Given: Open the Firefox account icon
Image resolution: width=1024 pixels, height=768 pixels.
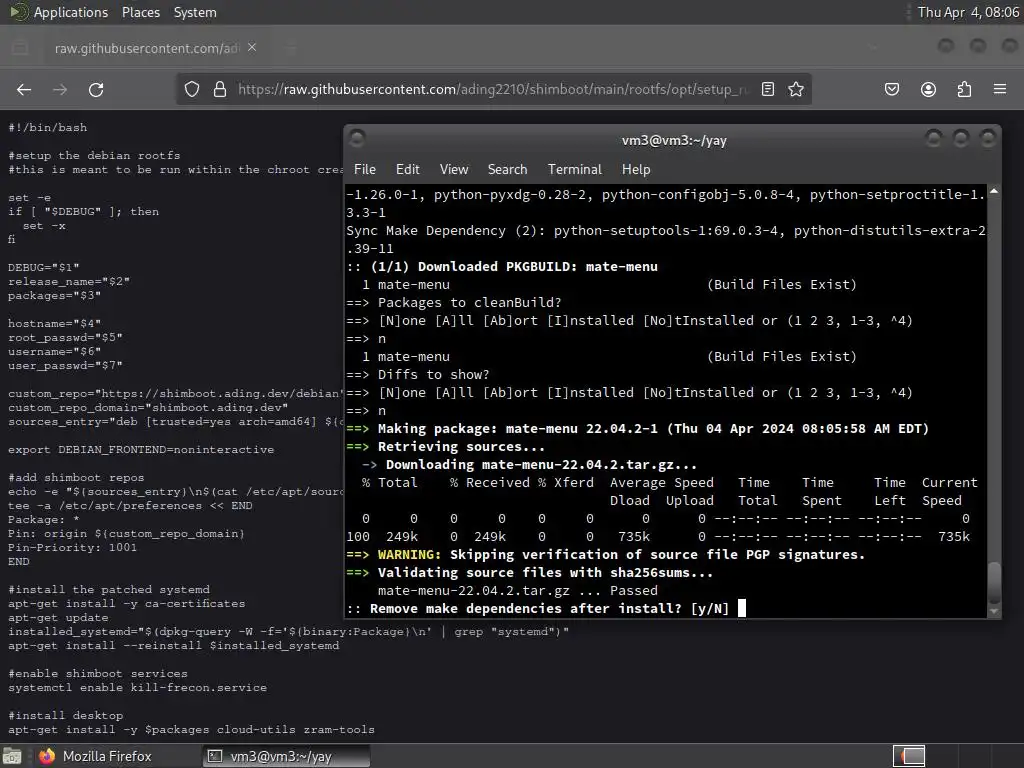Looking at the screenshot, I should (x=928, y=89).
